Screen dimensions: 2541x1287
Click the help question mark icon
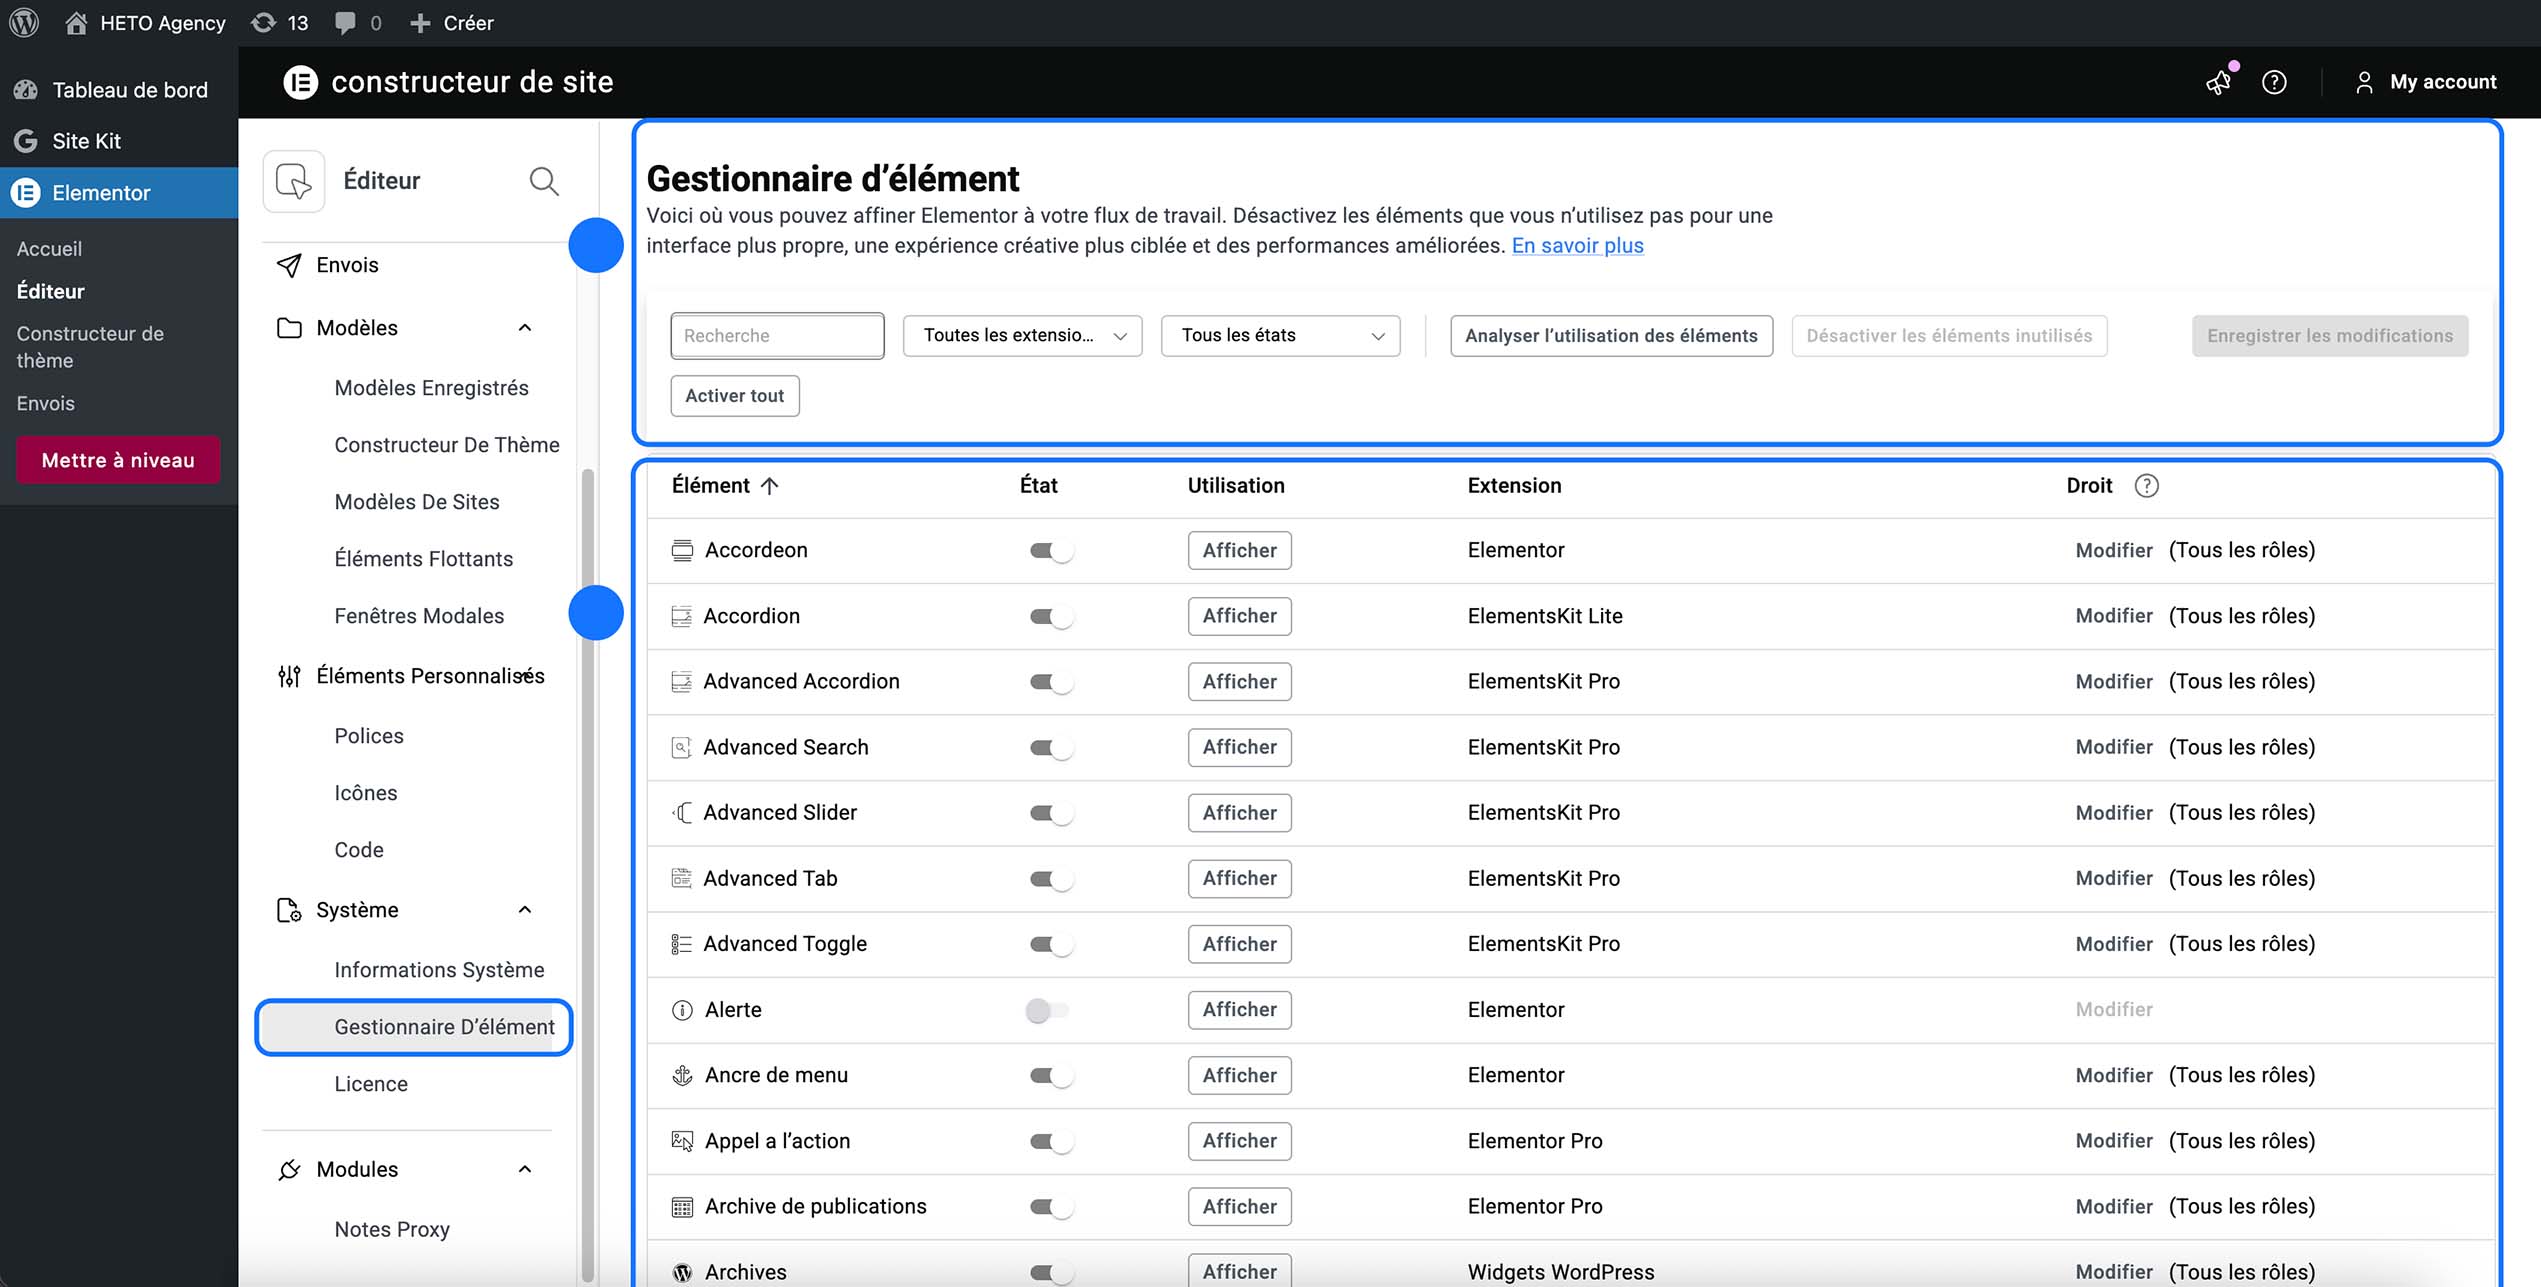(2274, 83)
